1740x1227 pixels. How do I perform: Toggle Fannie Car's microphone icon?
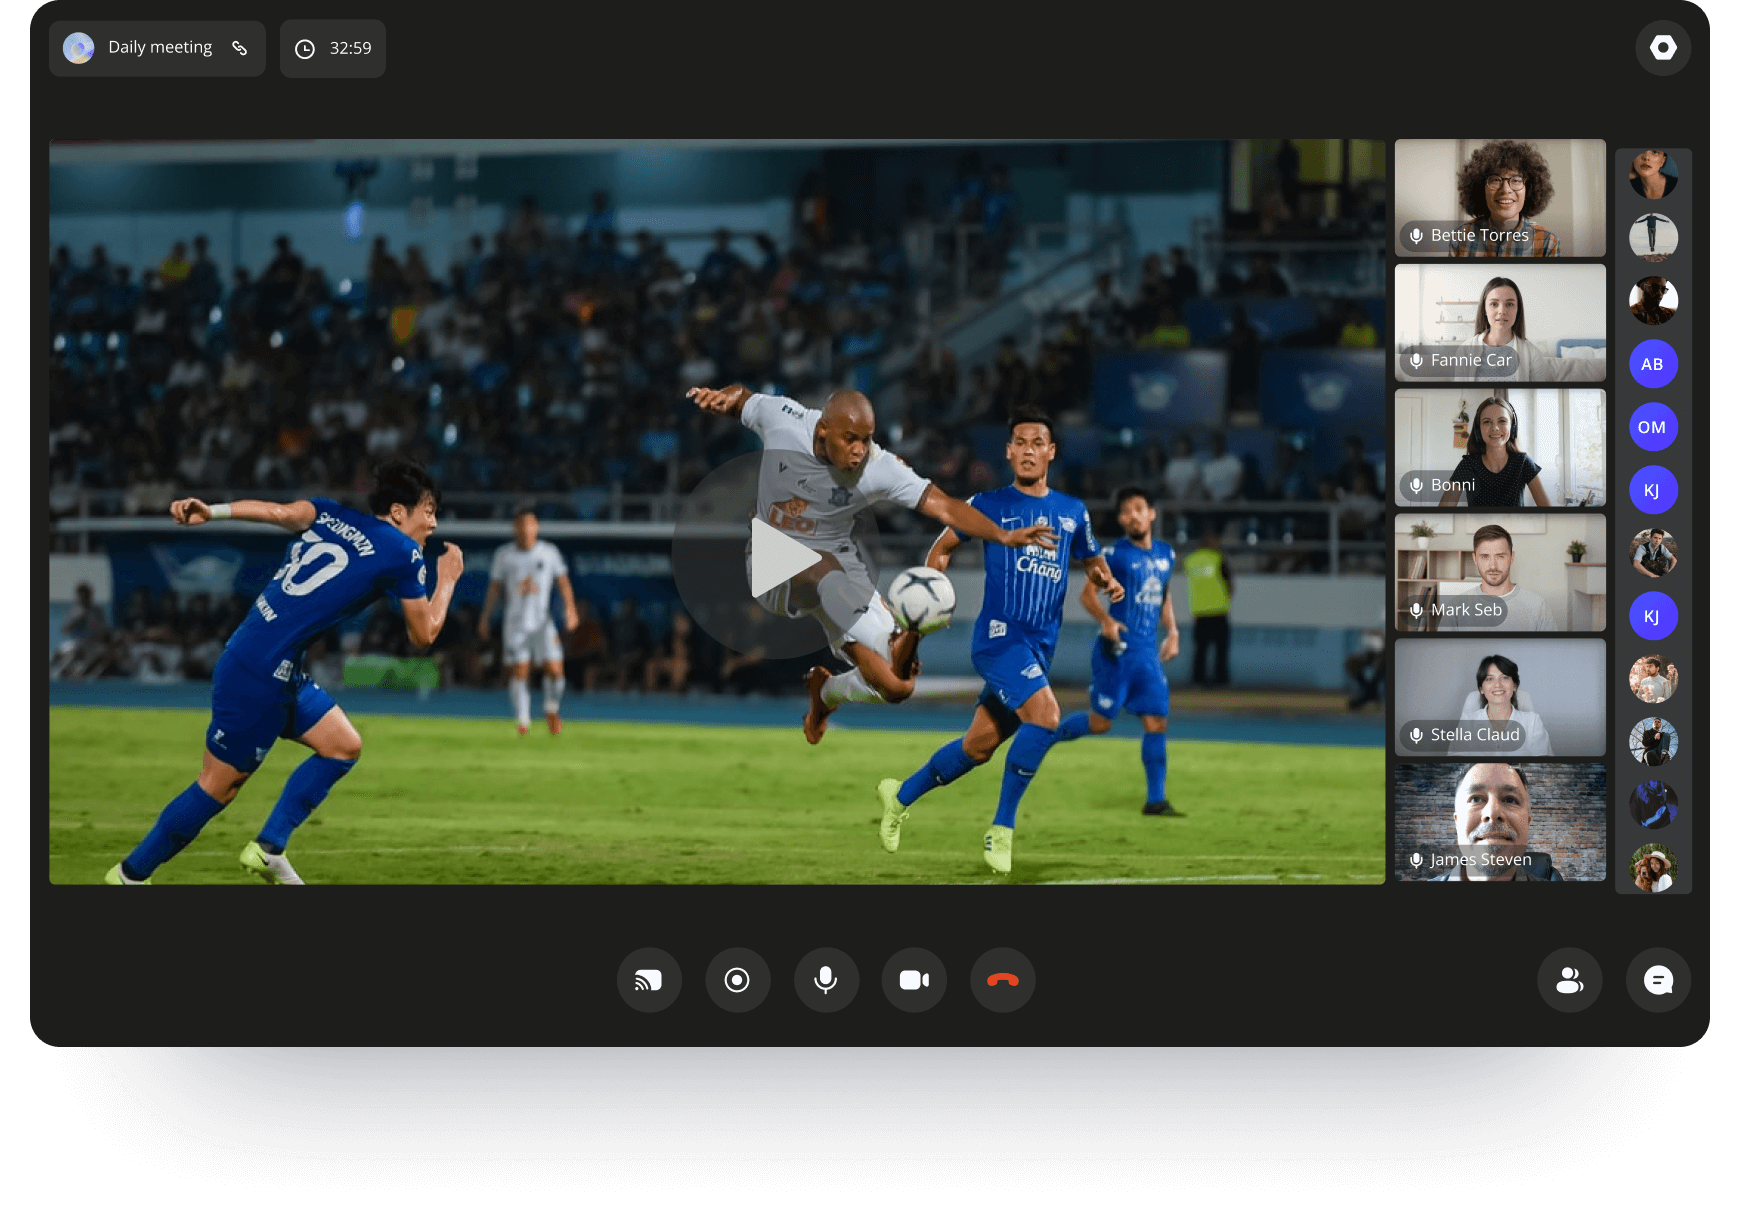[x=1416, y=361]
